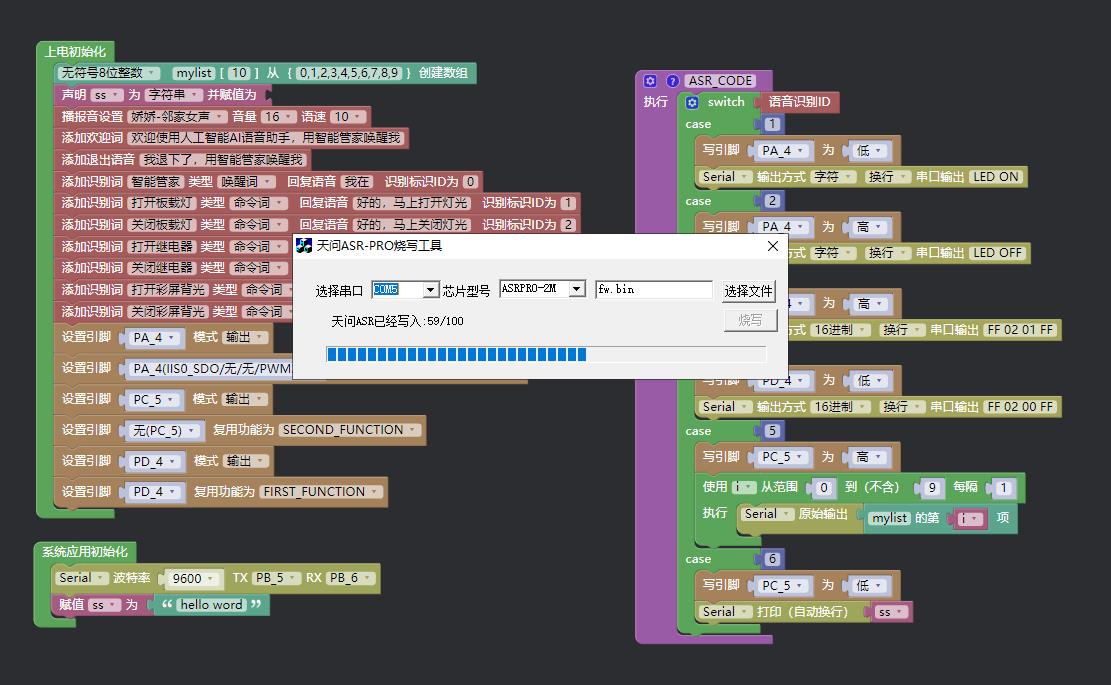
Task: Select the 上电初始化 block header
Action: (74, 52)
